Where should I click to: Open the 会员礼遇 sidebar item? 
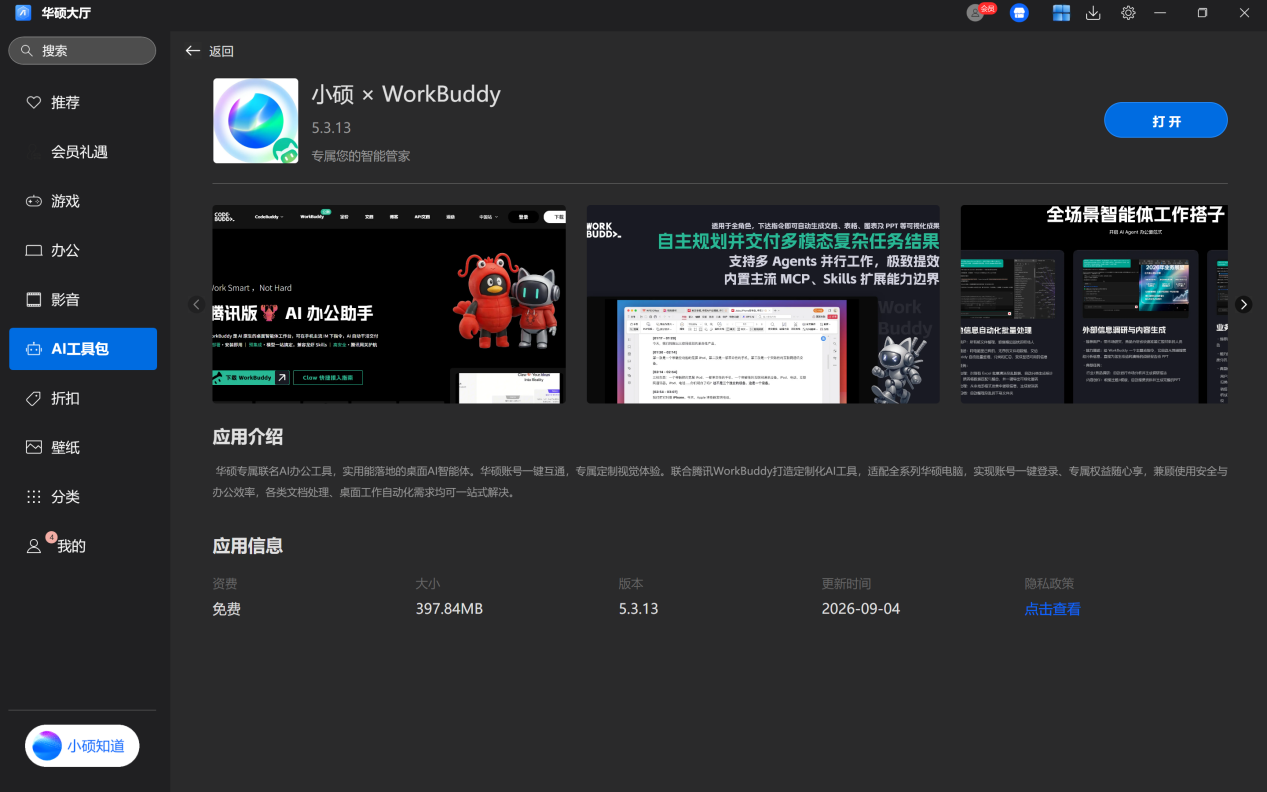click(x=83, y=152)
